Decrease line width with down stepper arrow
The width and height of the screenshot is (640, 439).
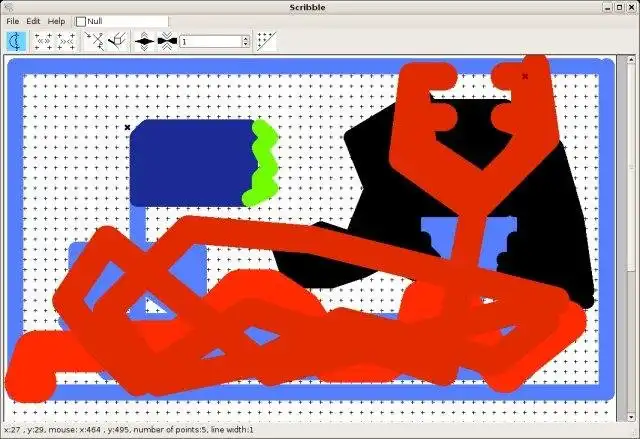(x=246, y=44)
